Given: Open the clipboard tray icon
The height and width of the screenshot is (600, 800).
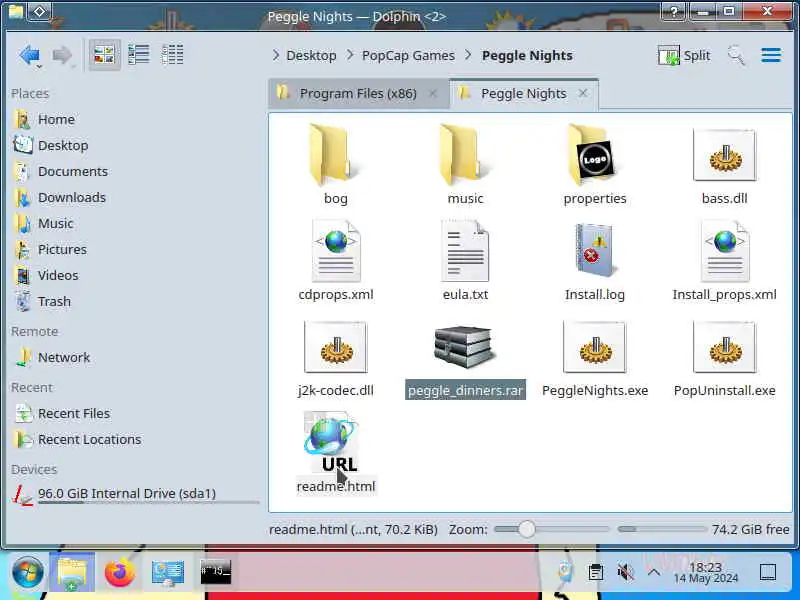Looking at the screenshot, I should (x=595, y=572).
